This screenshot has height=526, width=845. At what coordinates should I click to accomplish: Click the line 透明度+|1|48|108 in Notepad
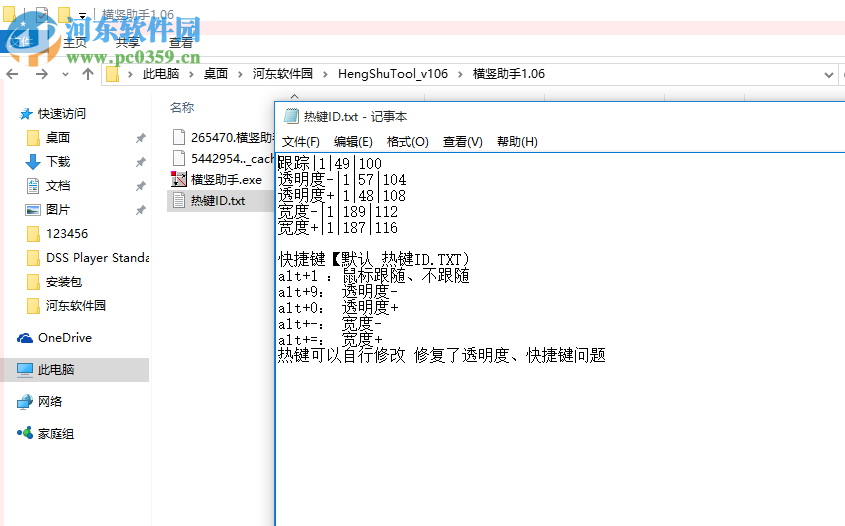(342, 196)
